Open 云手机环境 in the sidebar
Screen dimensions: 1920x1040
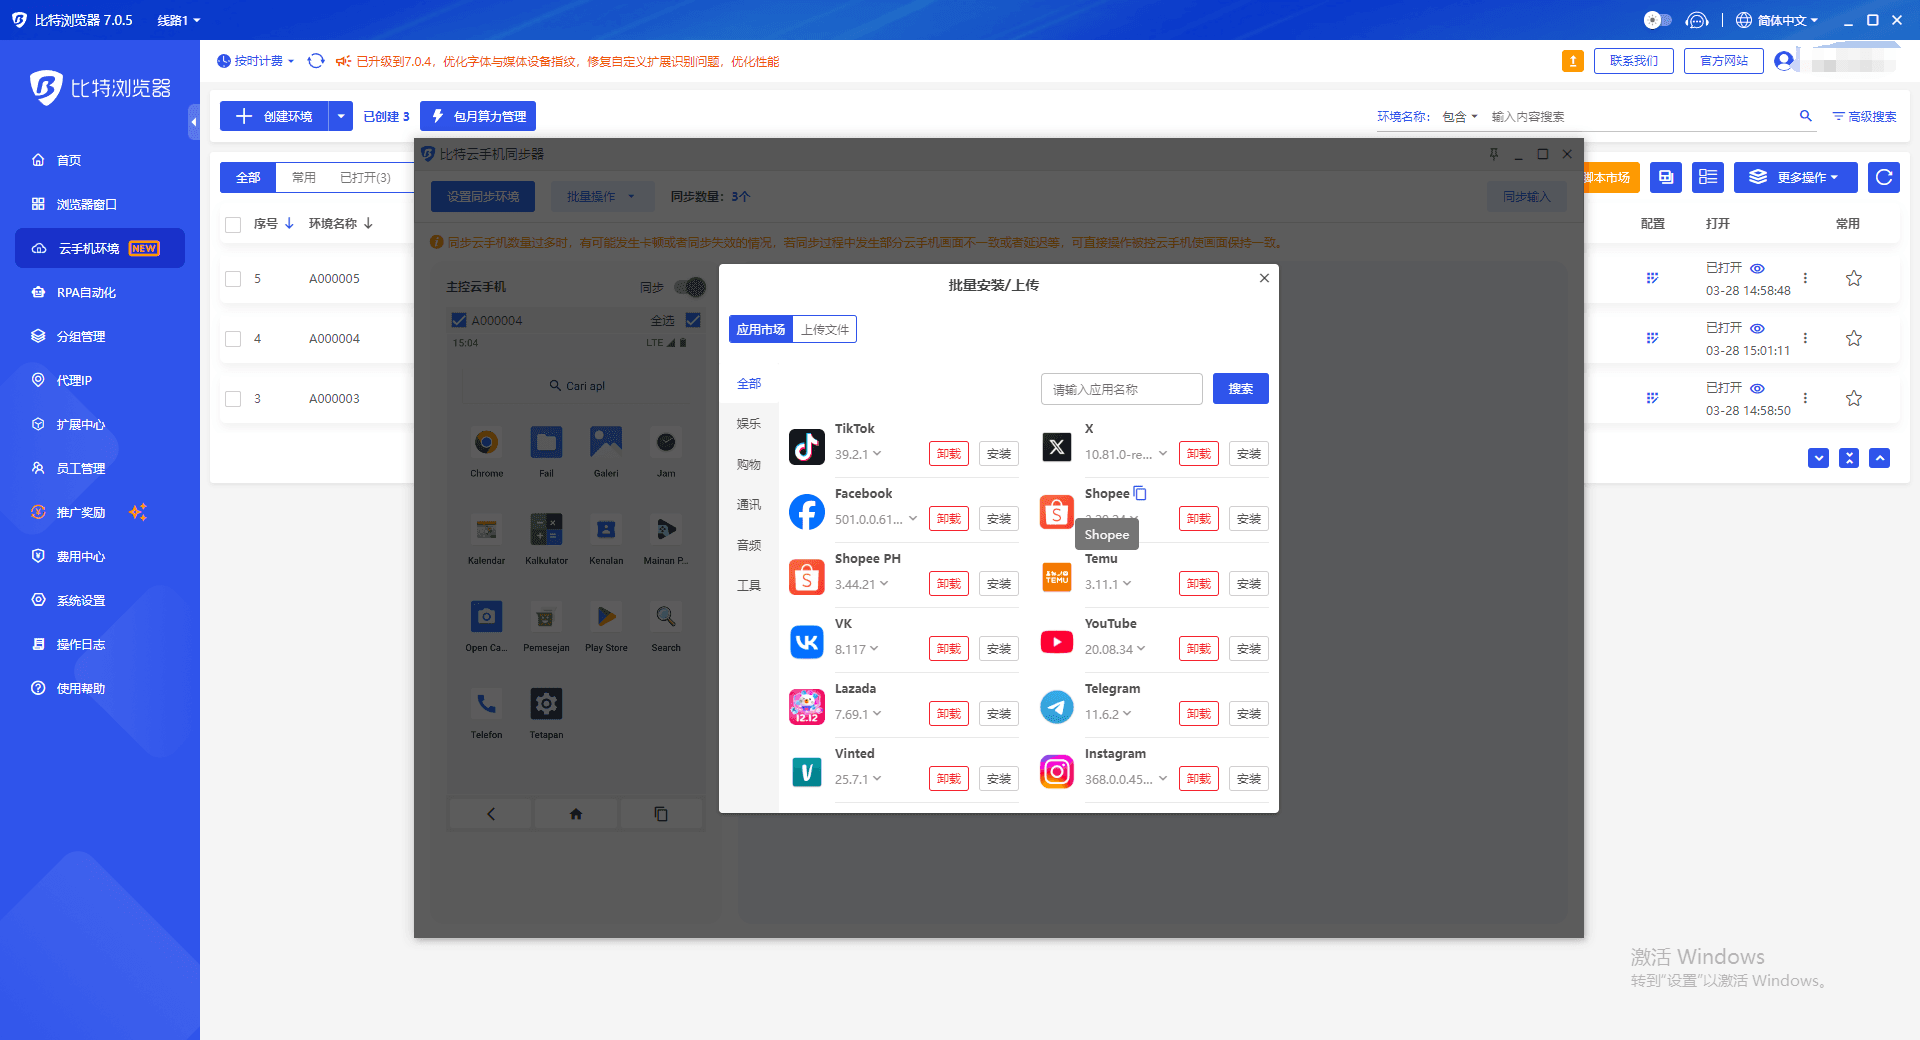click(100, 248)
